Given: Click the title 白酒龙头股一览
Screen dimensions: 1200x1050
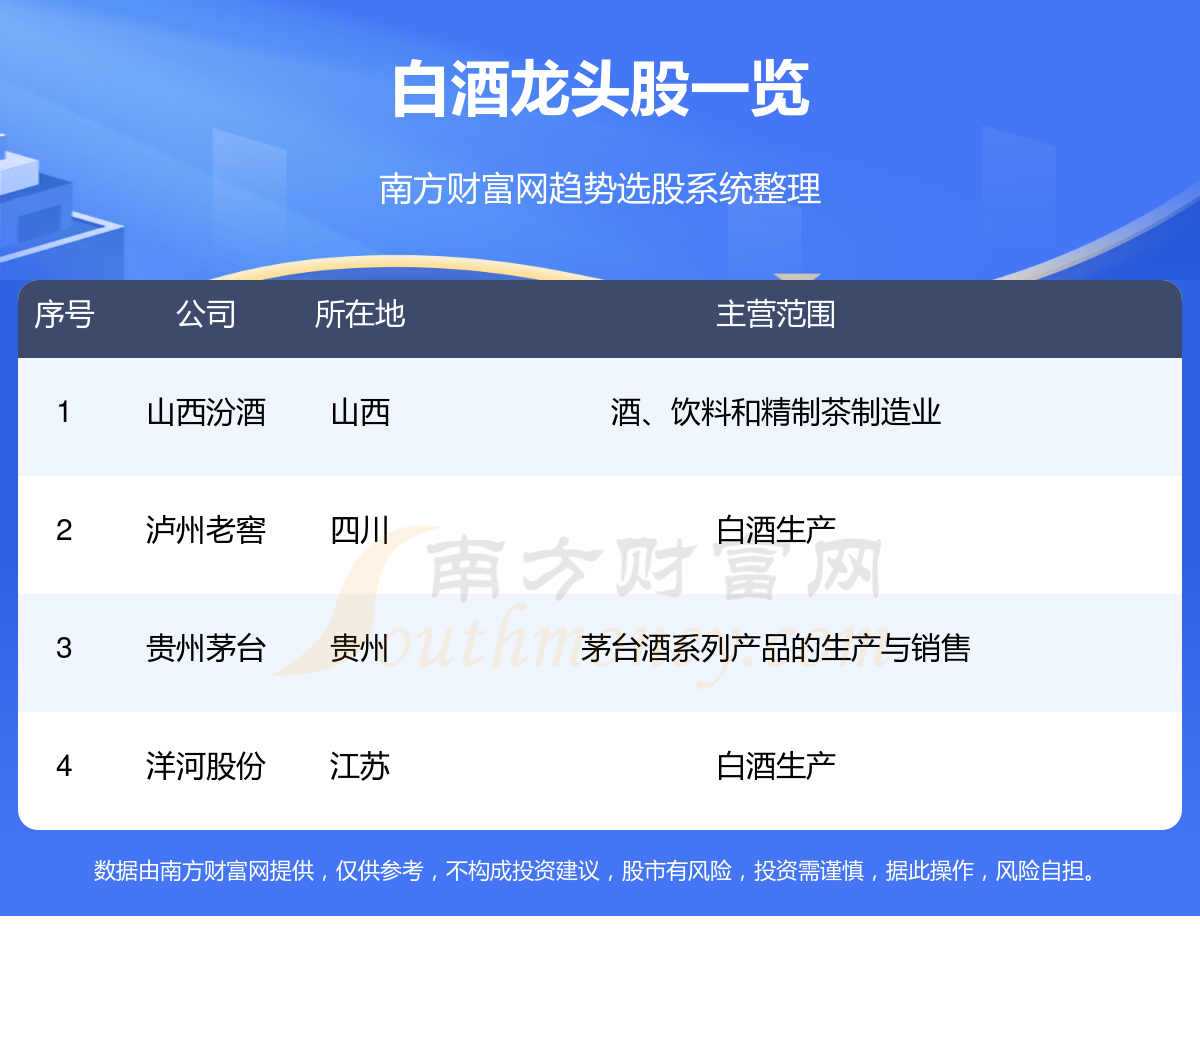Looking at the screenshot, I should (600, 89).
